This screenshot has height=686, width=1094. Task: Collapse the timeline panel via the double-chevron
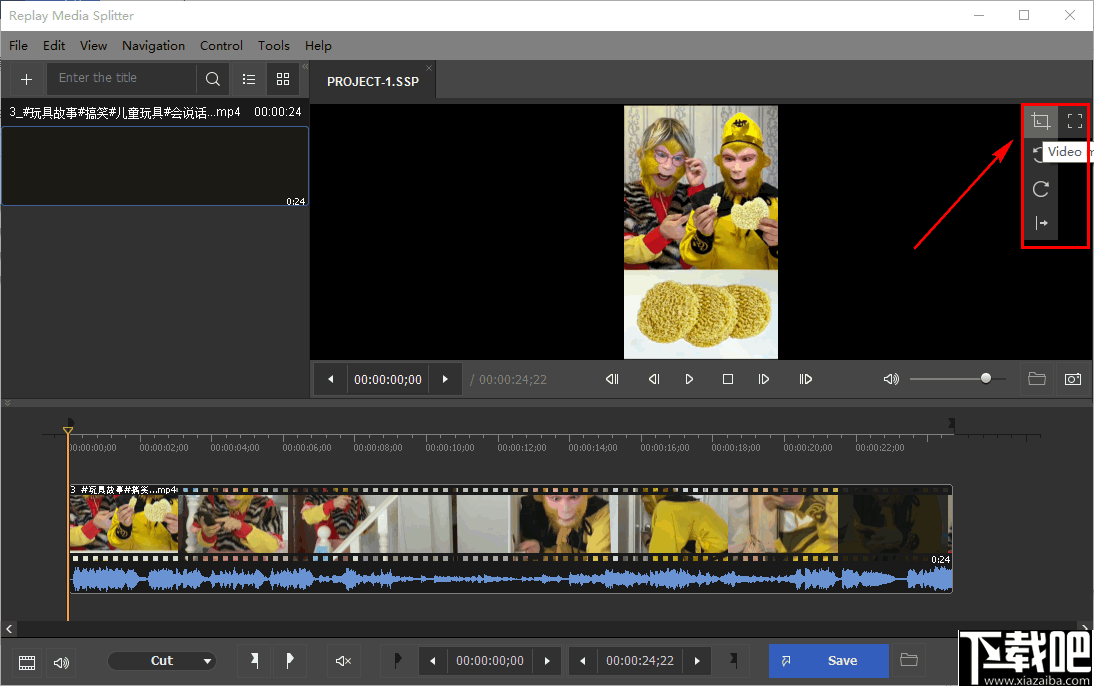[8, 403]
